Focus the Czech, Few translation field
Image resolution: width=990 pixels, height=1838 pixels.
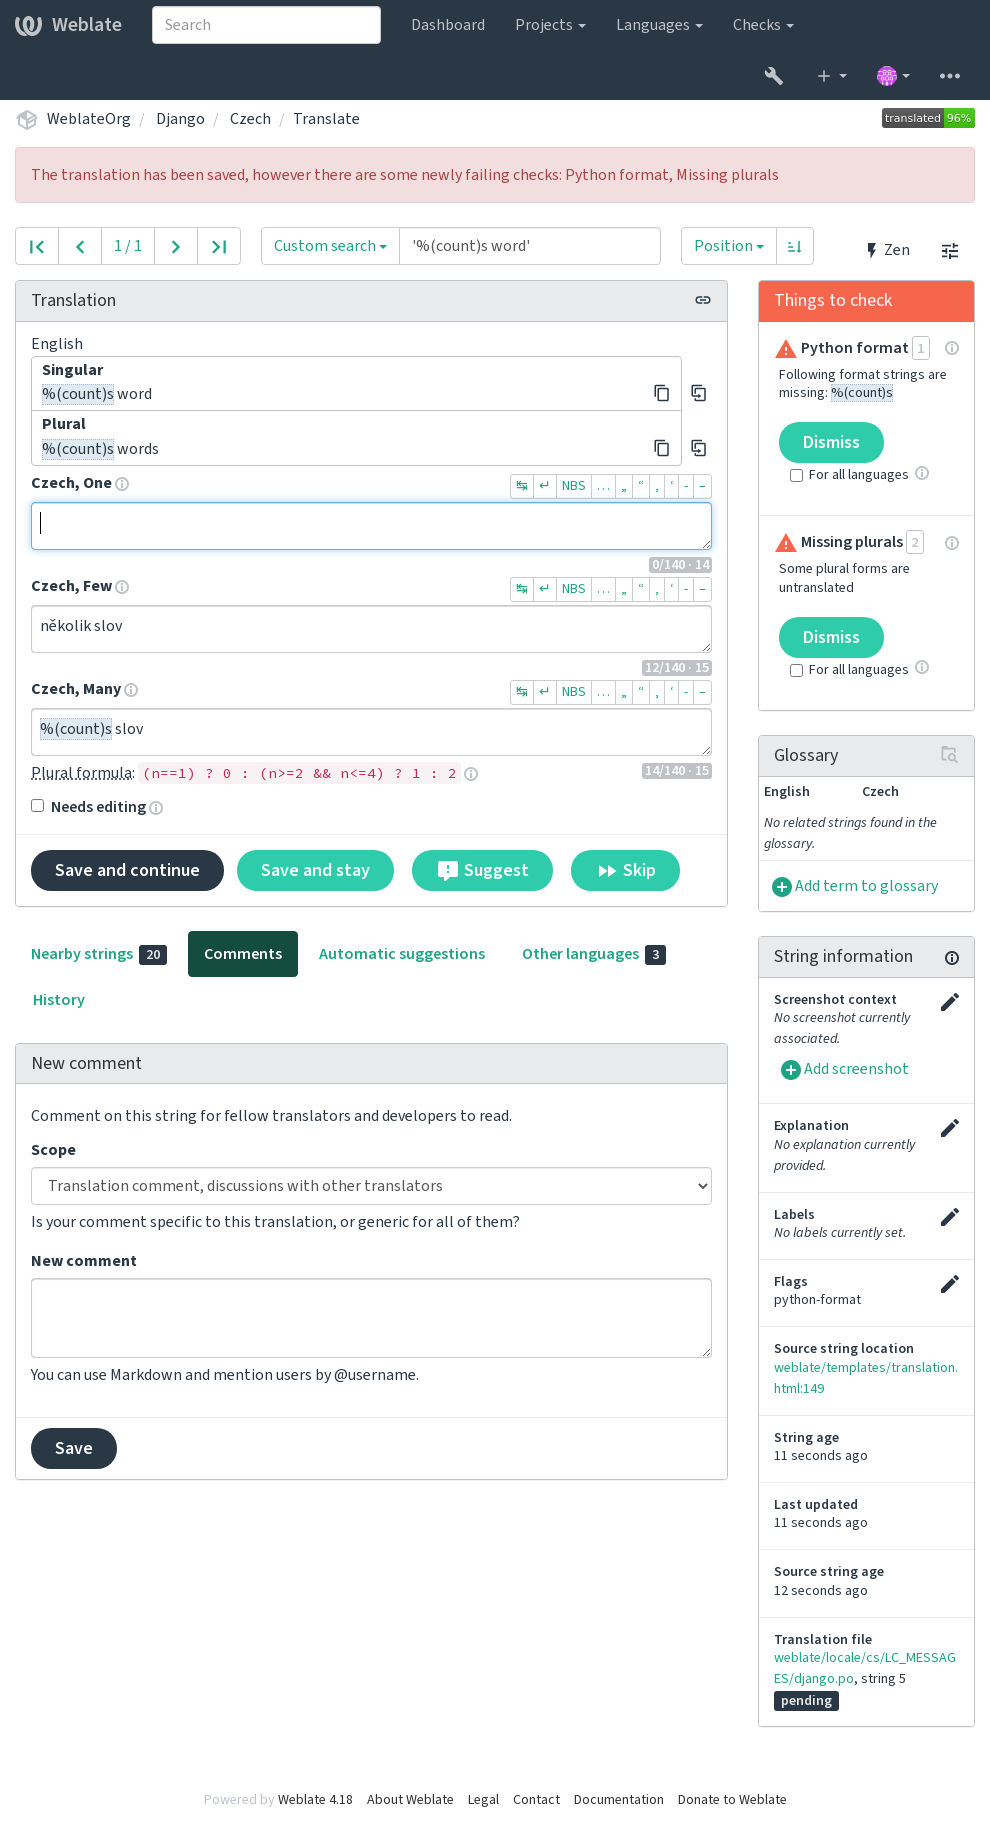pyautogui.click(x=371, y=629)
